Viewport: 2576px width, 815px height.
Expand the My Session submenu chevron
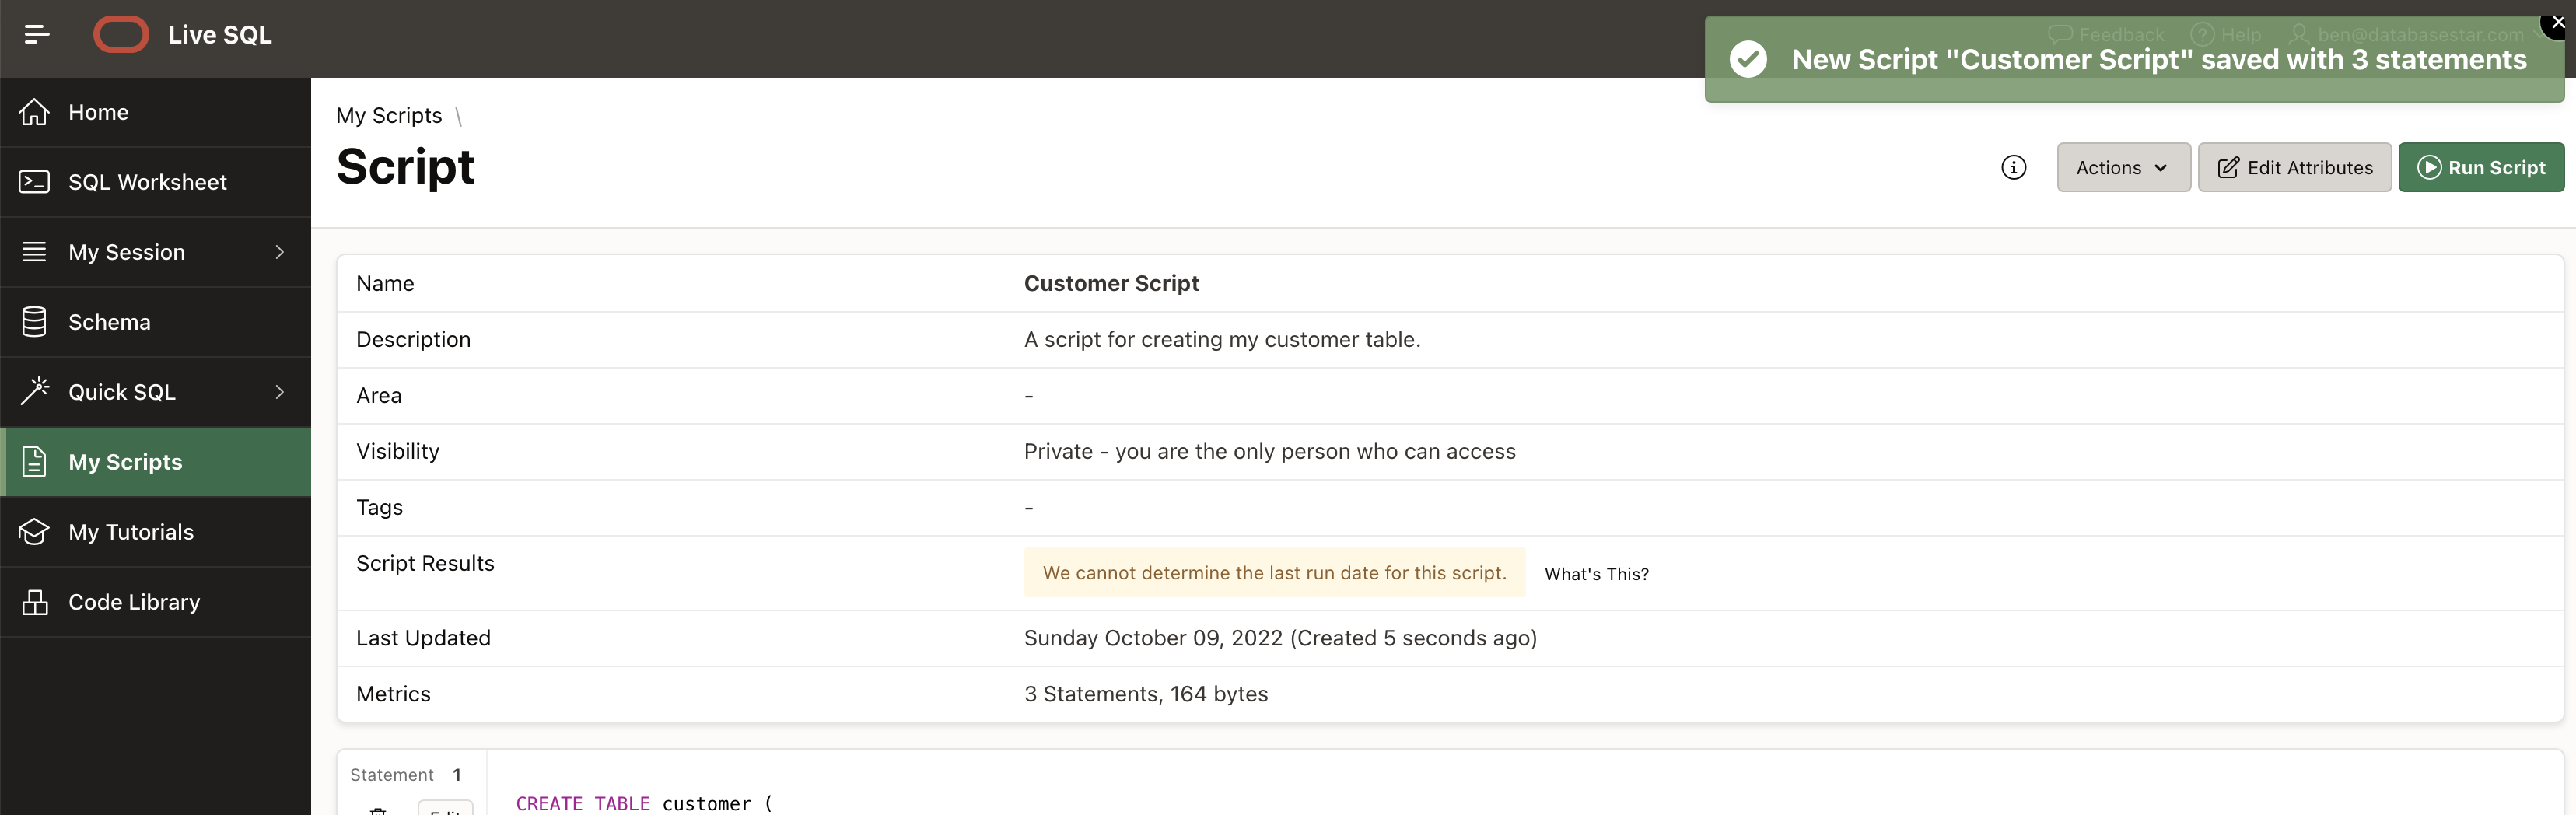tap(279, 252)
